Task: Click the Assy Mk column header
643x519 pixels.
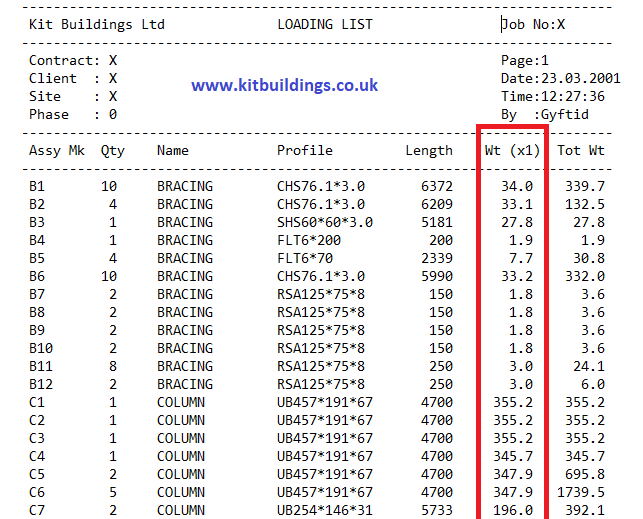Action: tap(57, 150)
